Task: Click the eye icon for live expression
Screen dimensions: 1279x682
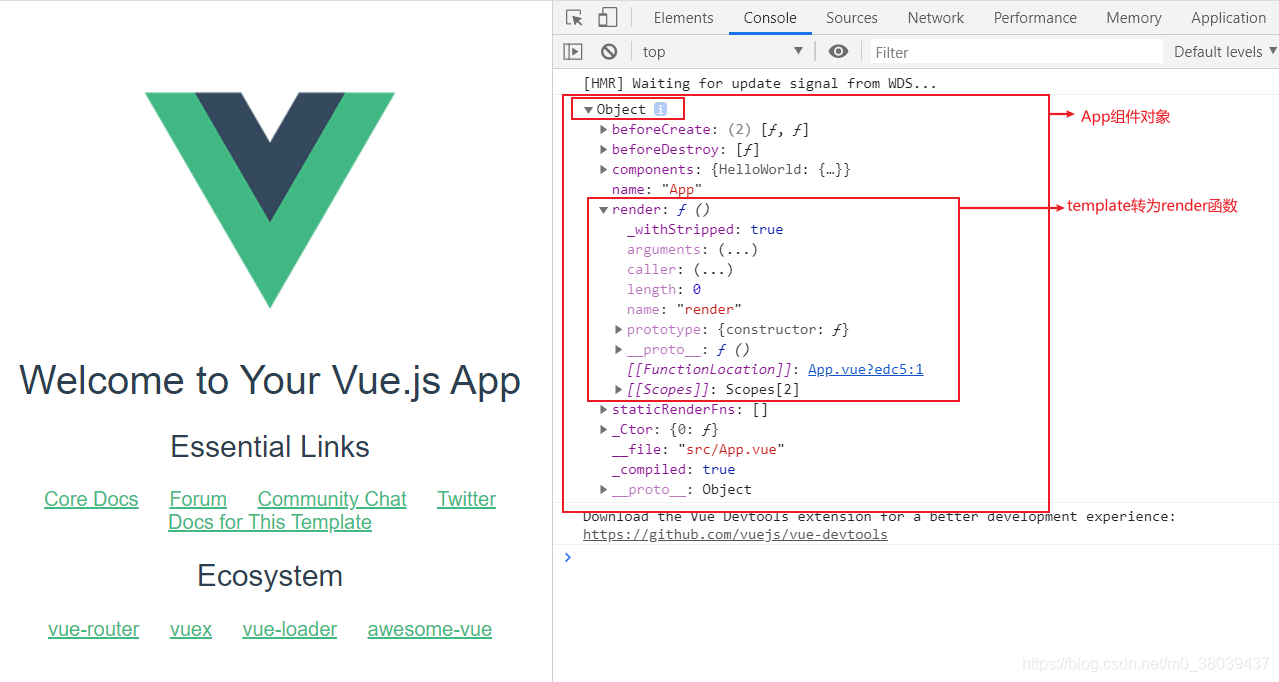Action: [838, 51]
